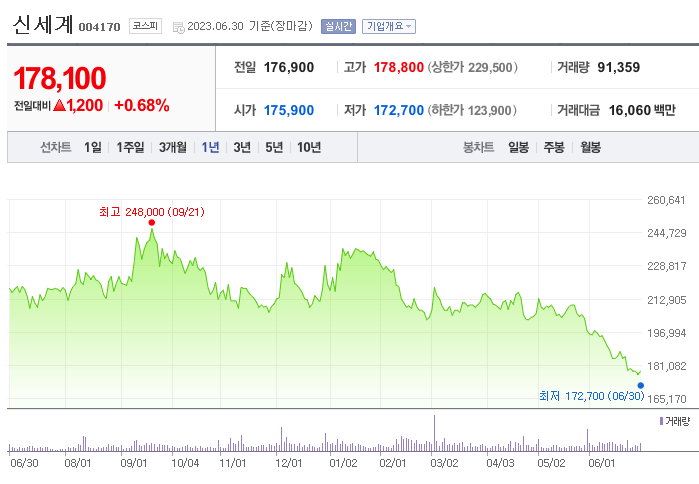Open the 기업개요 dropdown
The height and width of the screenshot is (484, 699).
pos(389,26)
